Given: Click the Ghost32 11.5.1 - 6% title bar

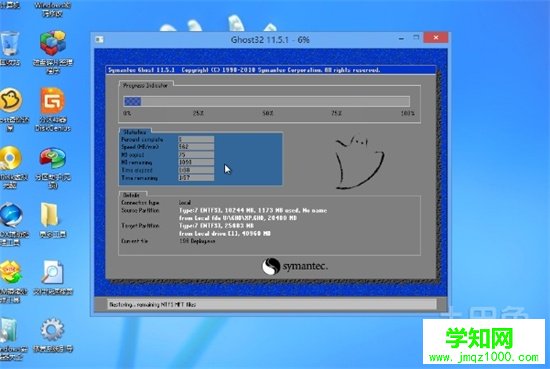Looking at the screenshot, I should [x=270, y=40].
